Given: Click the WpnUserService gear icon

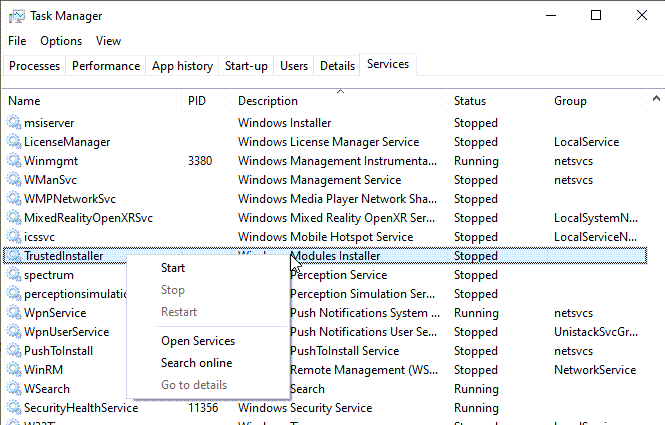Looking at the screenshot, I should pyautogui.click(x=14, y=332).
